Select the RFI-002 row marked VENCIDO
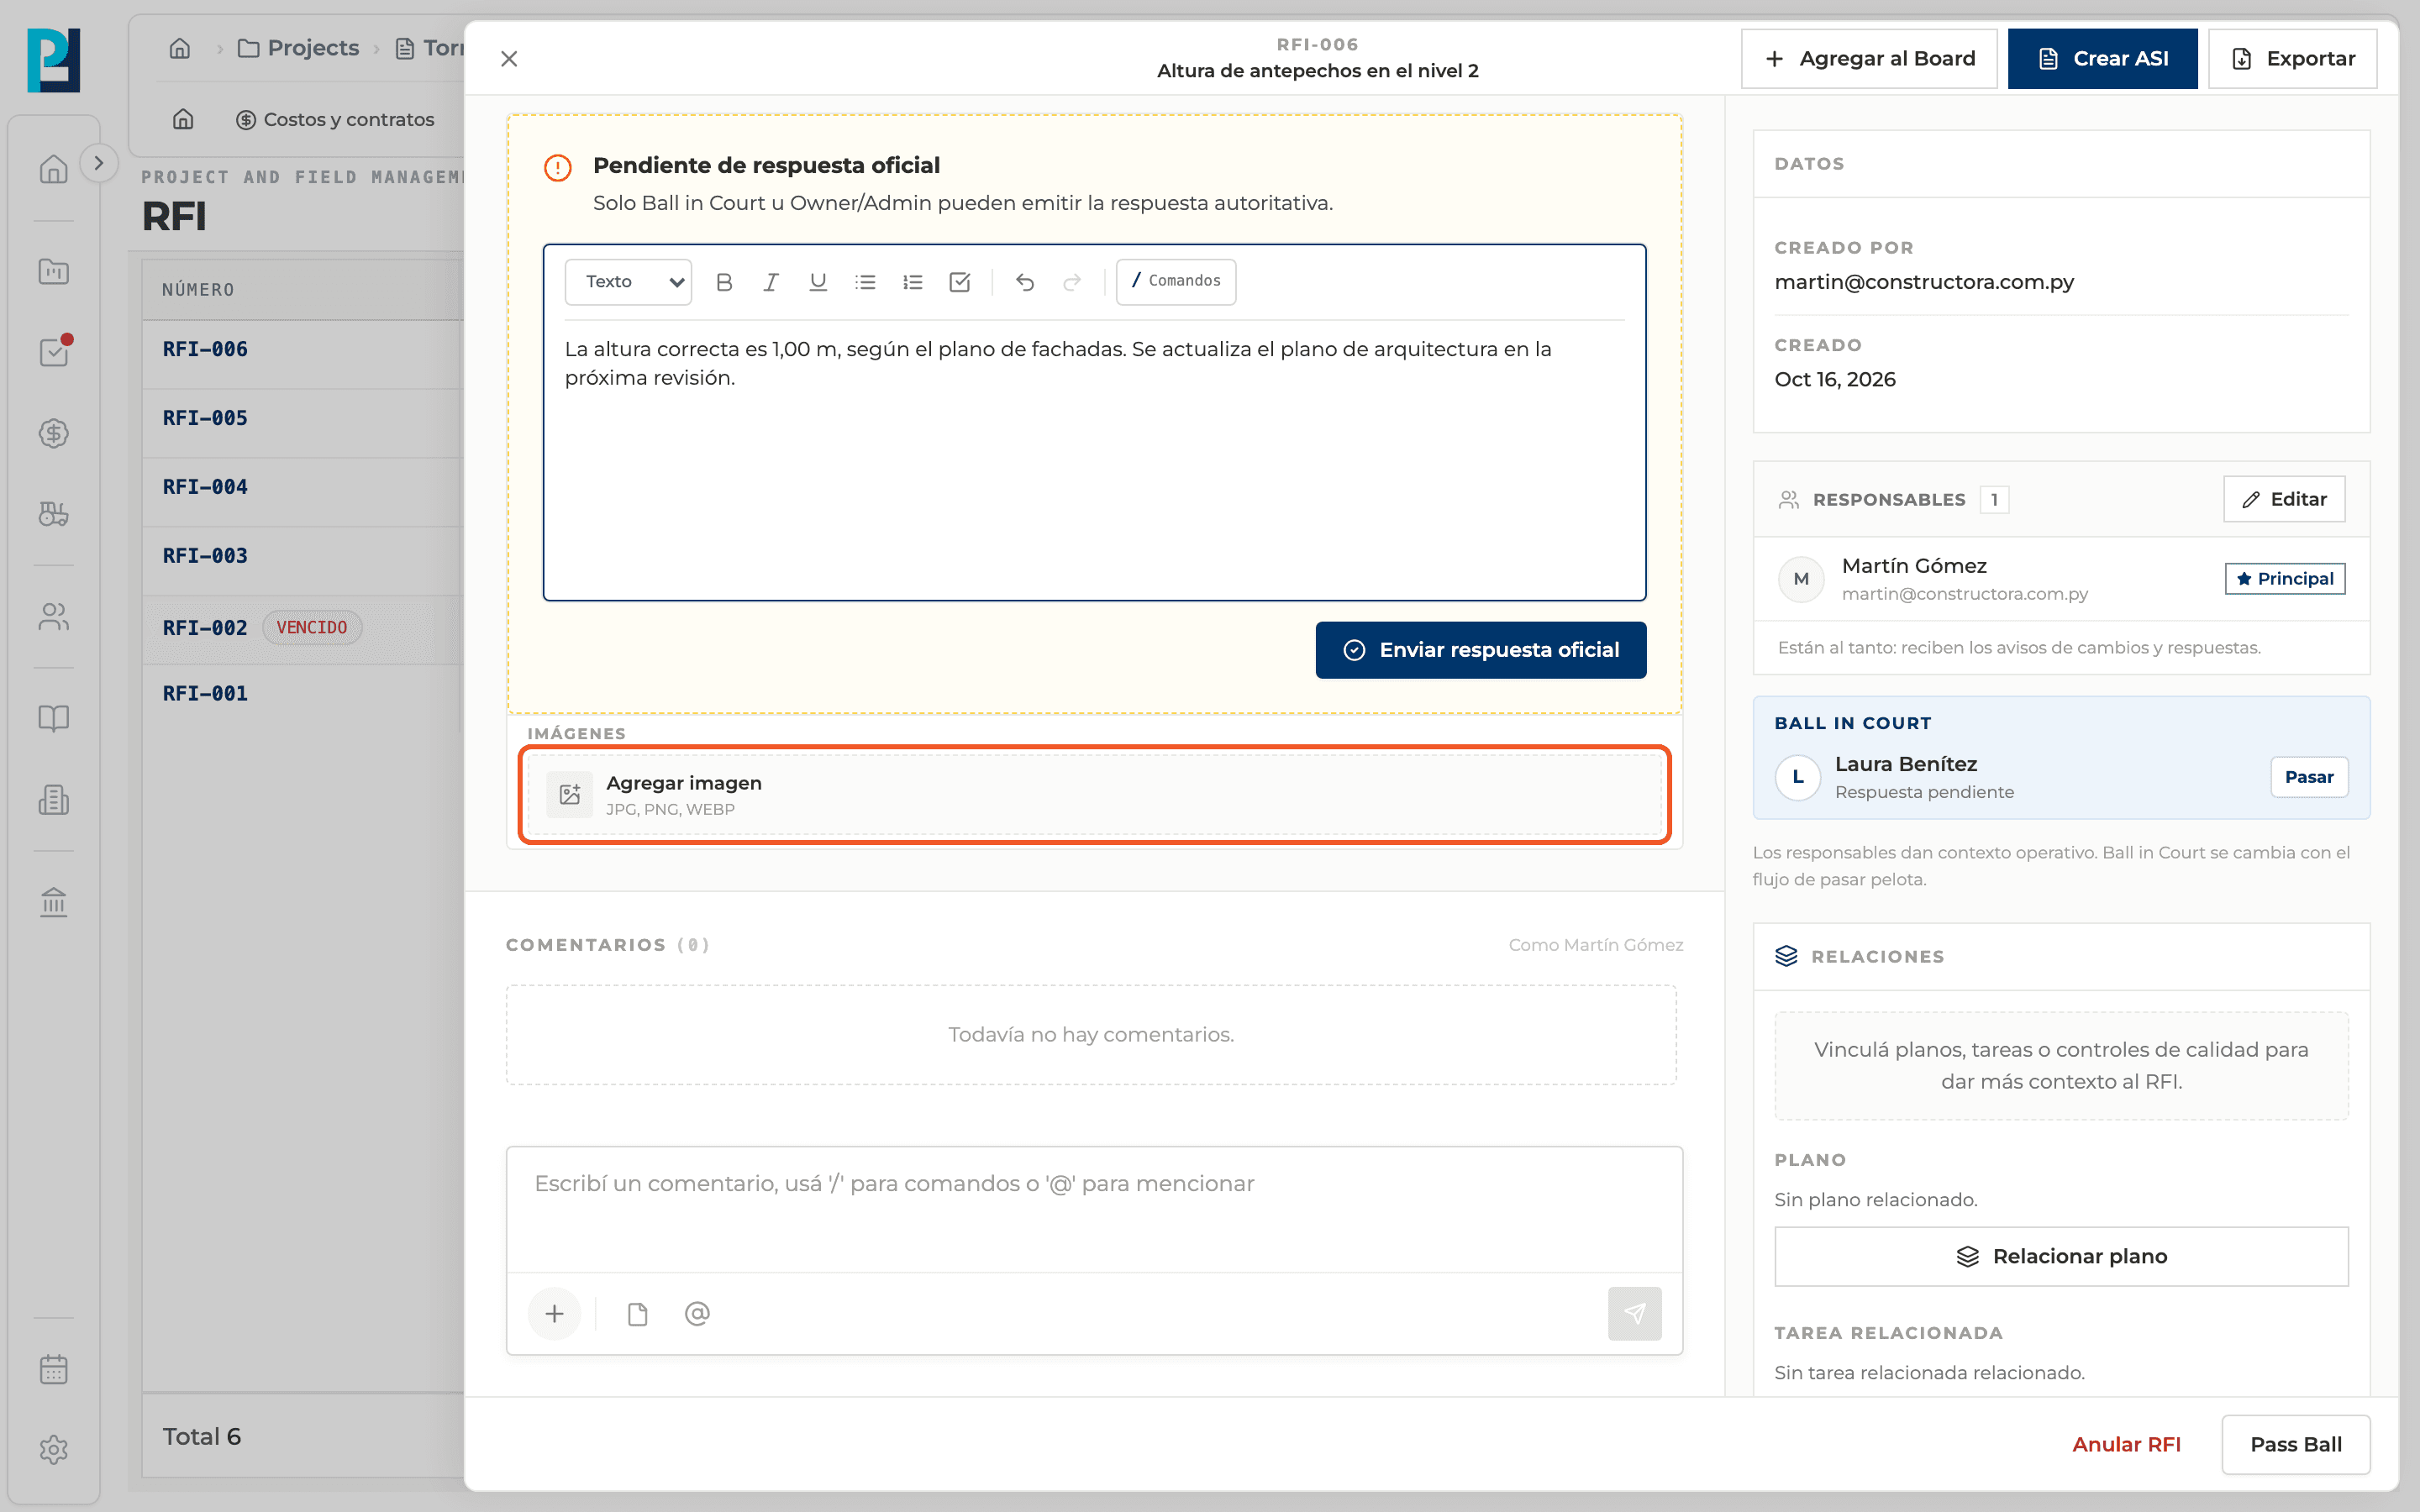The height and width of the screenshot is (1512, 2420). coord(302,629)
